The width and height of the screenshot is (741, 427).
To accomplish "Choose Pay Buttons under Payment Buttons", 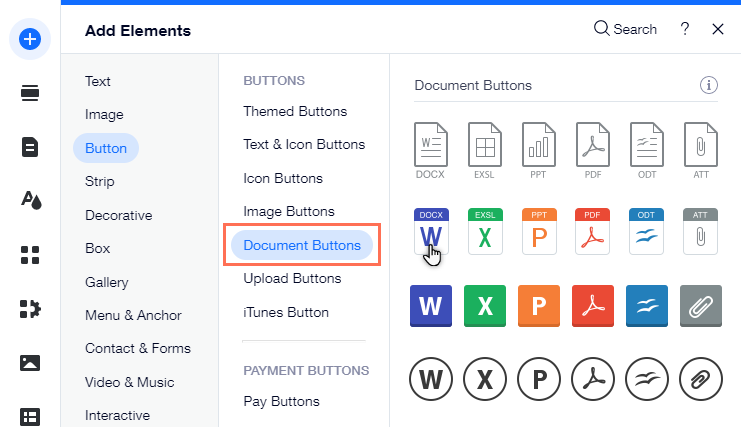I will click(x=281, y=401).
